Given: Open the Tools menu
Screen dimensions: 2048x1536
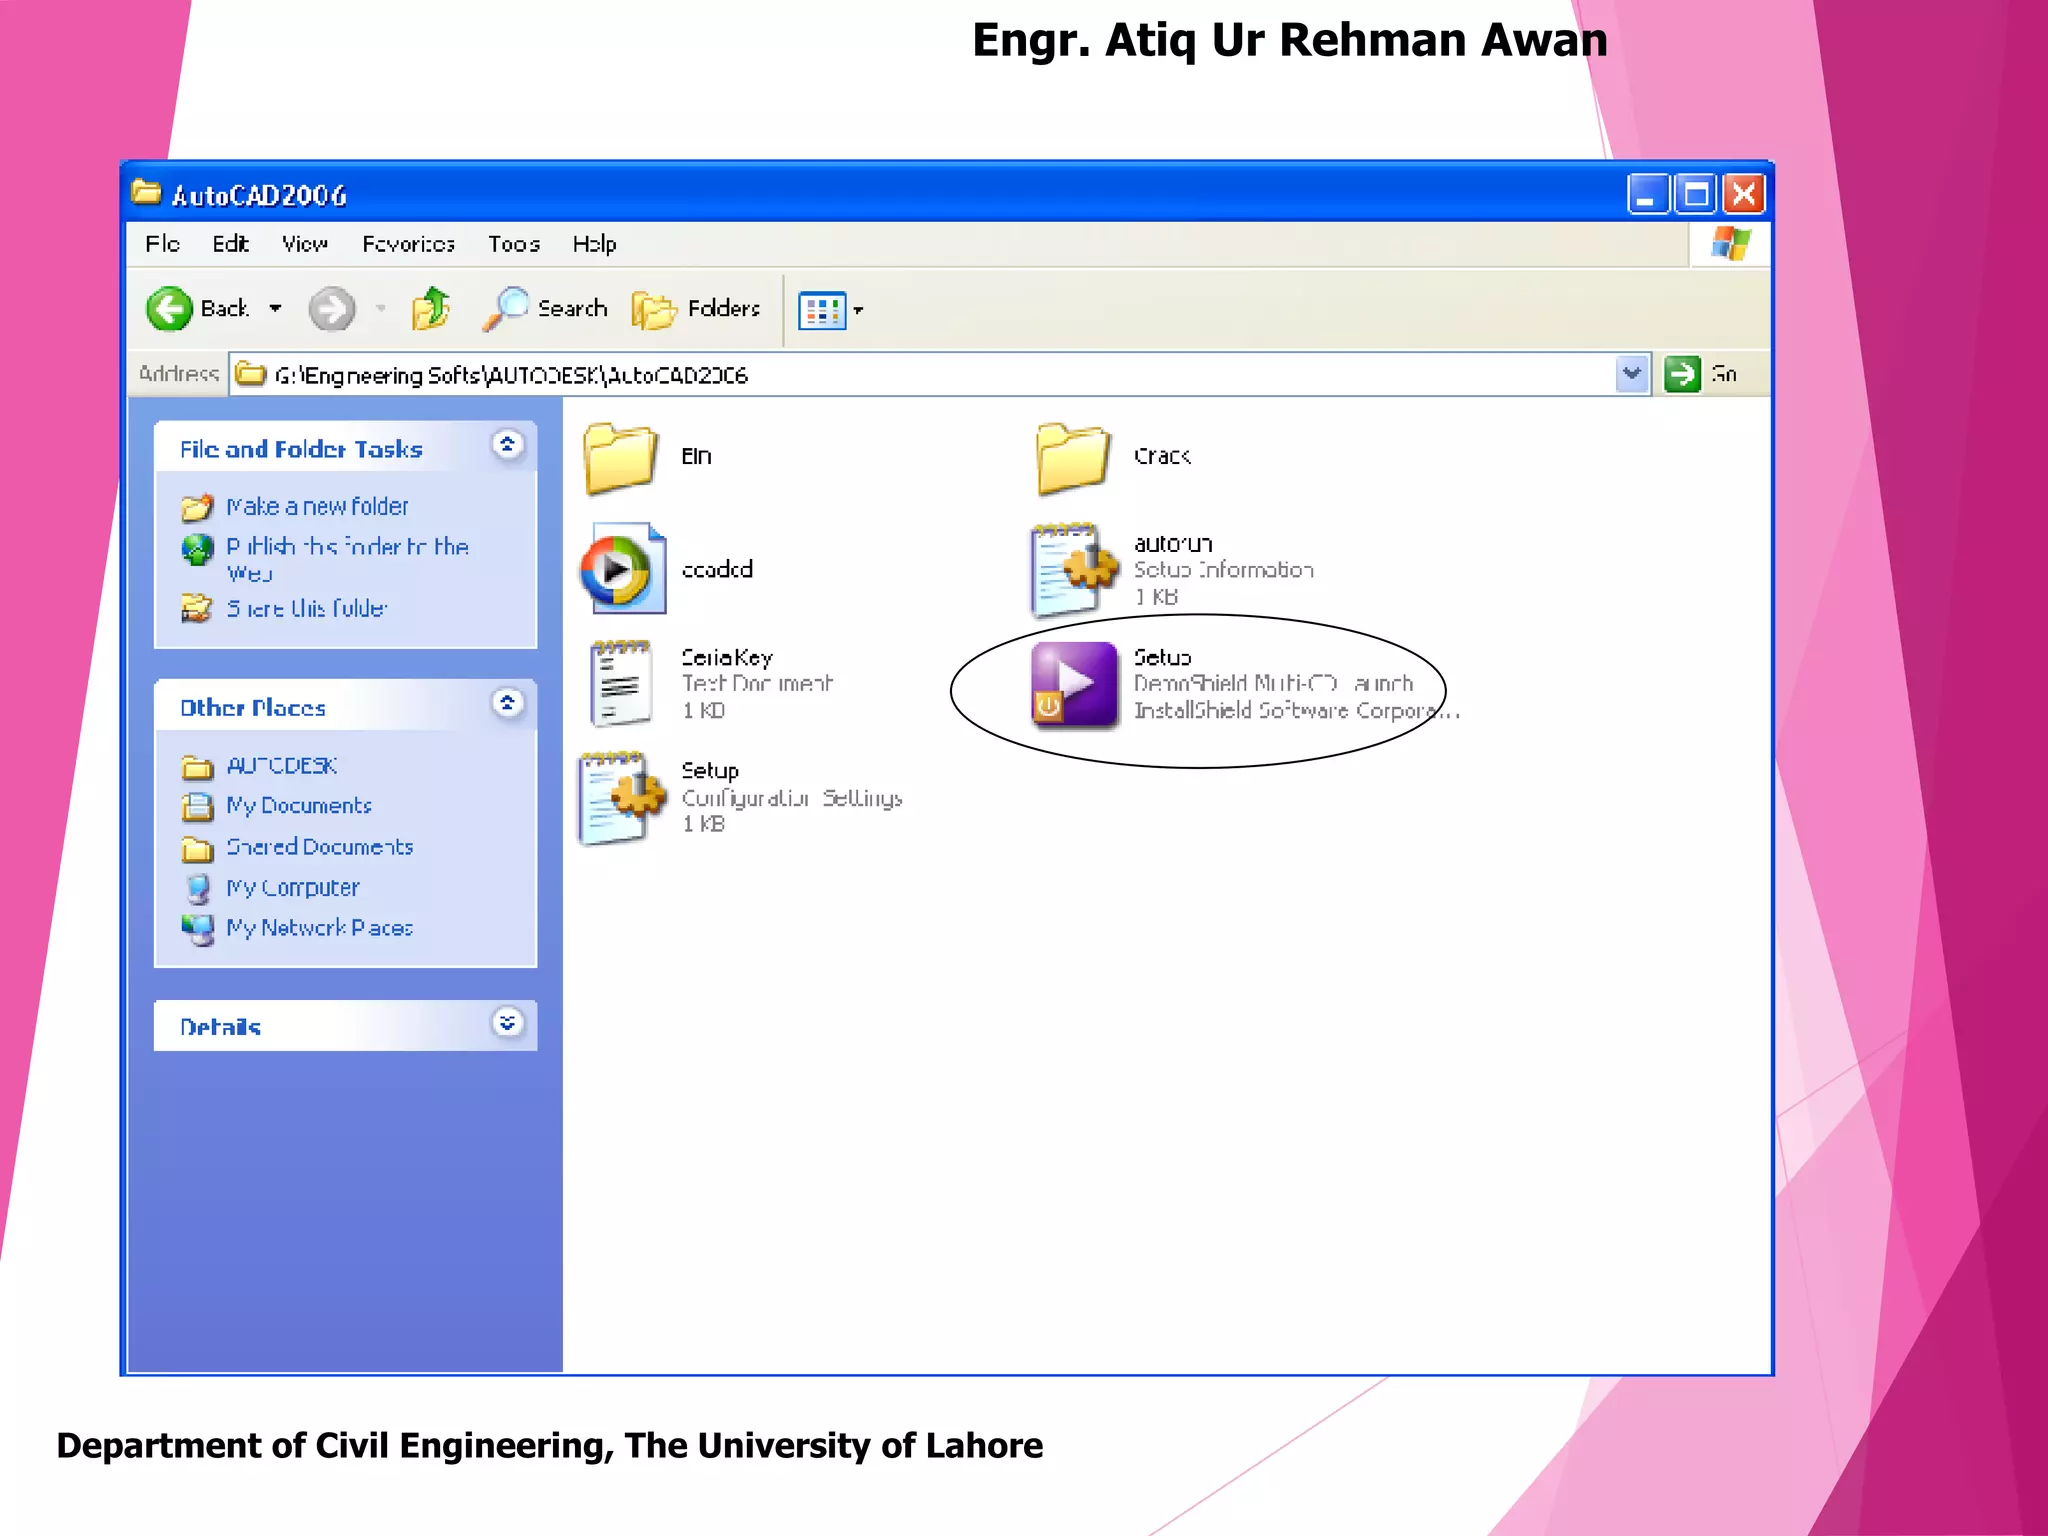Looking at the screenshot, I should click(514, 244).
